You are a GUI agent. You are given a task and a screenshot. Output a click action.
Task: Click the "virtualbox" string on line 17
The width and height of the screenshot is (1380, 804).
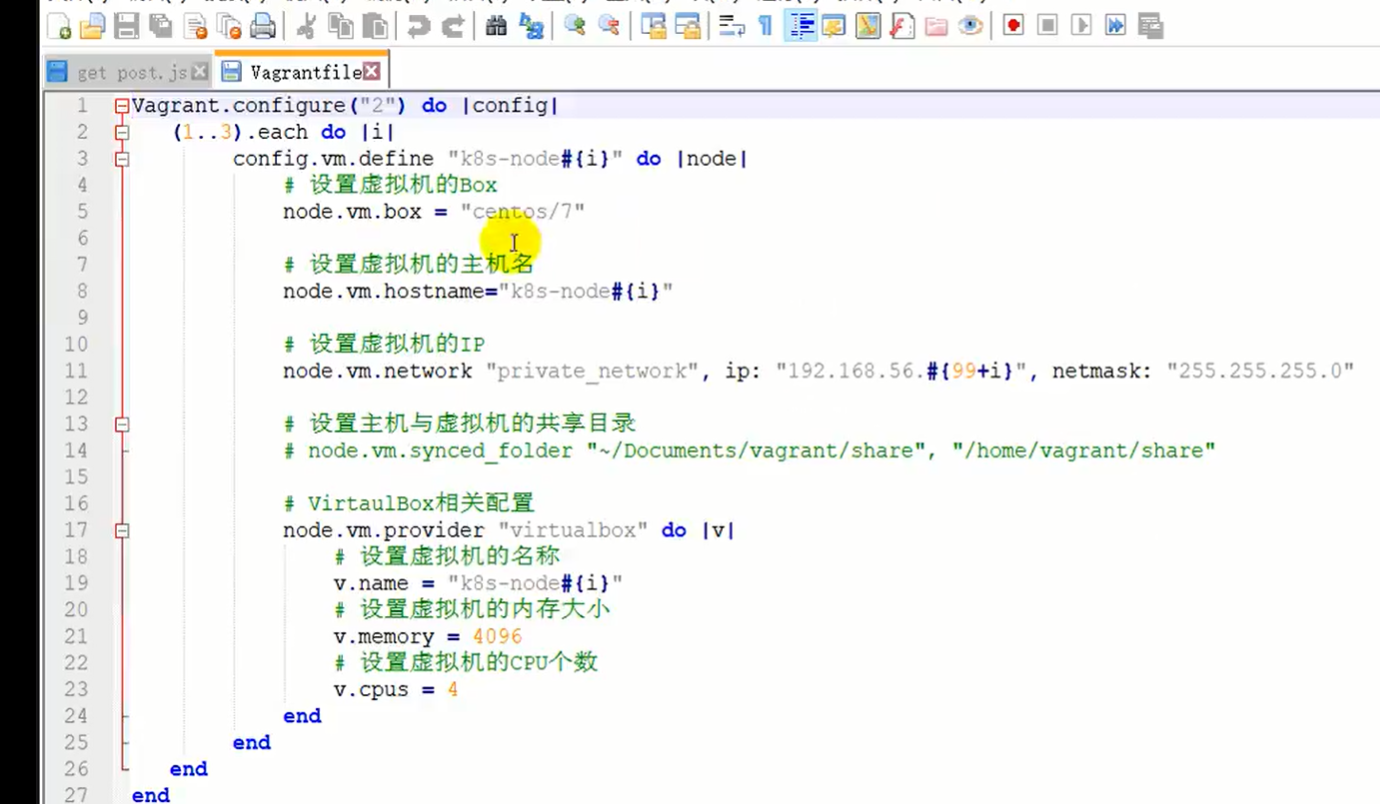573,530
